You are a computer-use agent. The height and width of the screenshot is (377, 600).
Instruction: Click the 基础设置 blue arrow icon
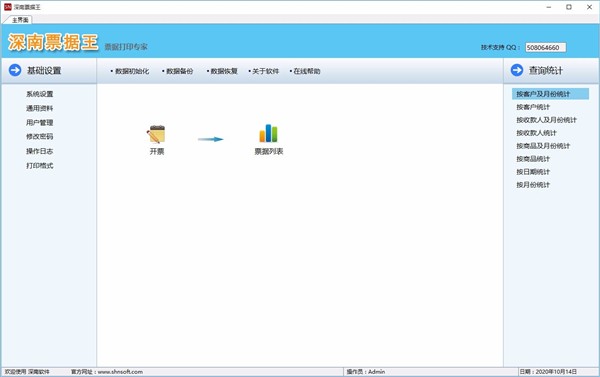pyautogui.click(x=15, y=70)
